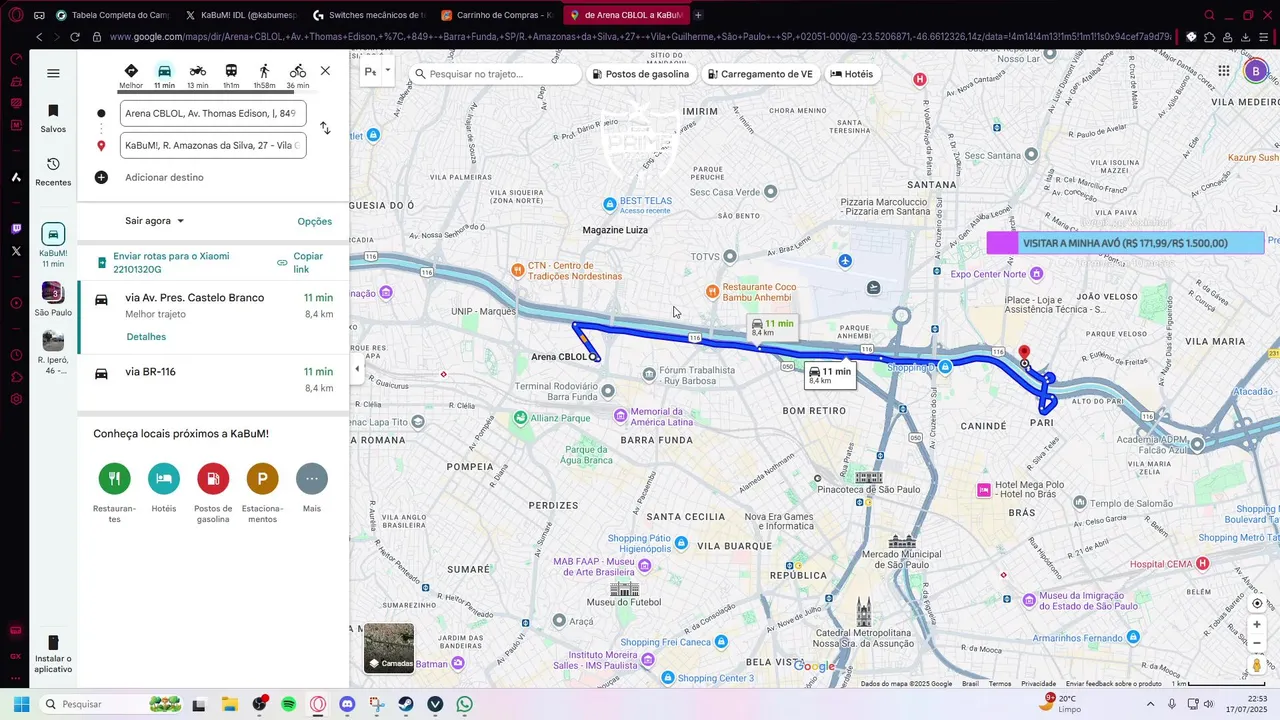Open Recentes recent places
Image resolution: width=1280 pixels, height=720 pixels.
(x=53, y=171)
